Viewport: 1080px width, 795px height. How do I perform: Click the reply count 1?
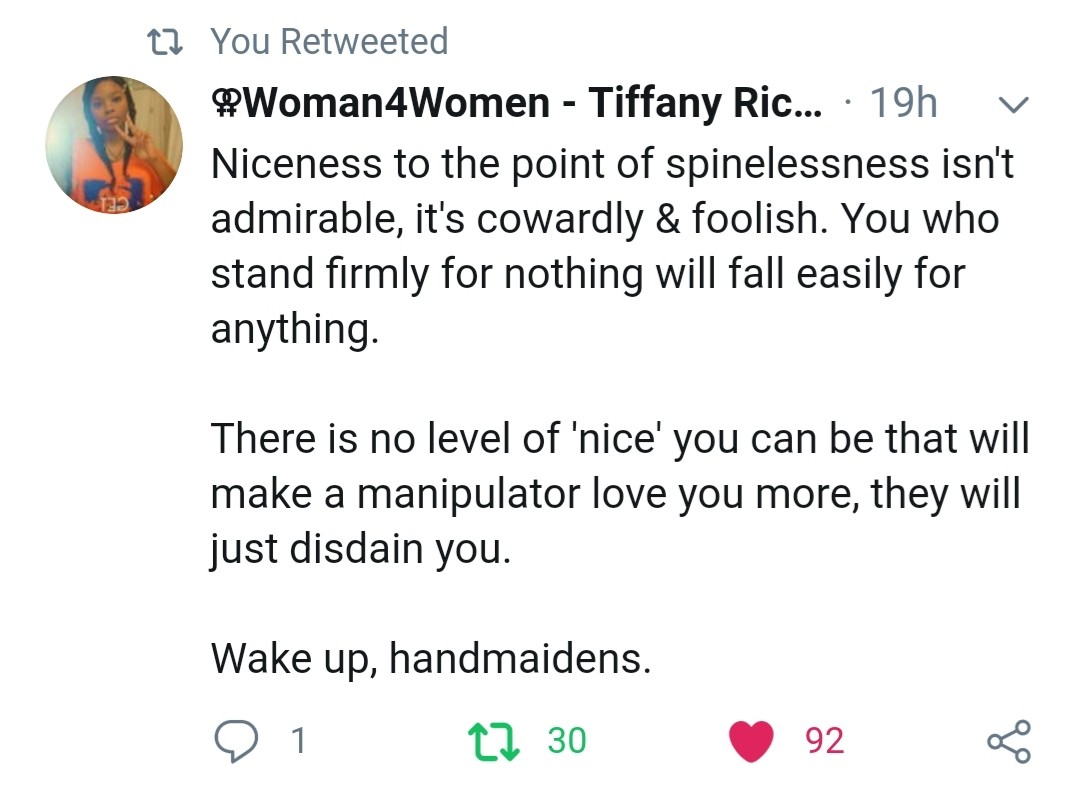(x=297, y=741)
